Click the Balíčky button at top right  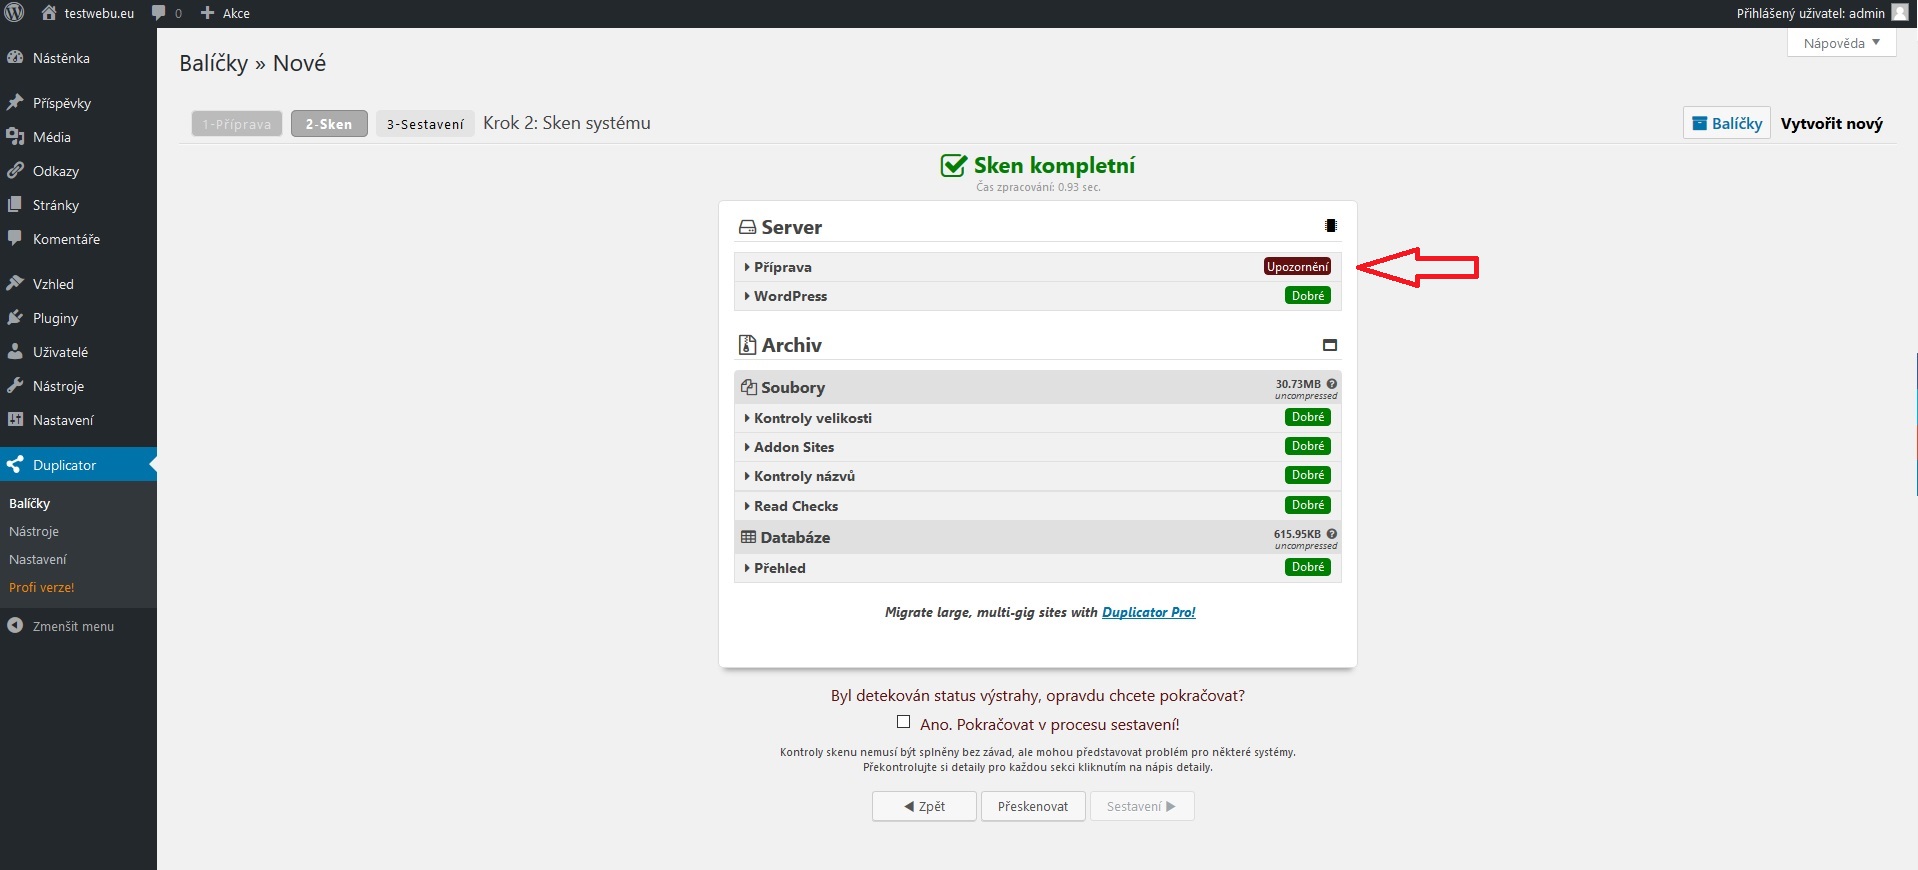[1726, 123]
